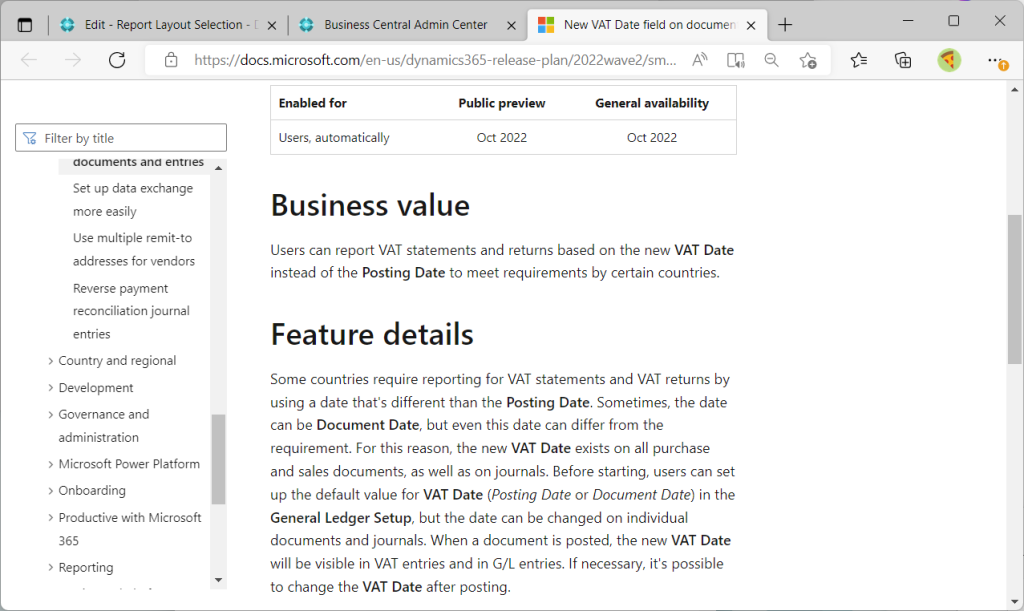1024x611 pixels.
Task: Click sidebar scroll down arrow
Action: (219, 580)
